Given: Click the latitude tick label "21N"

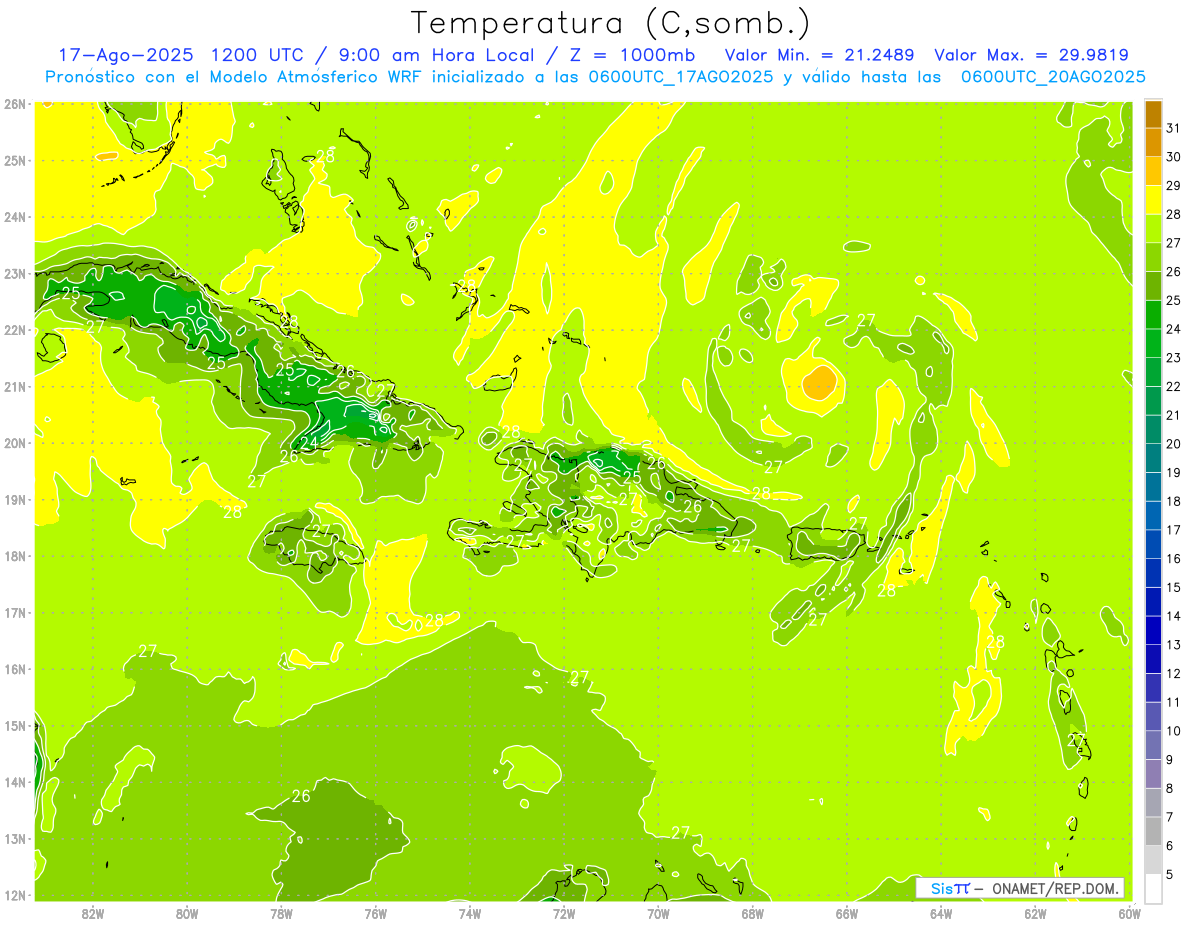Looking at the screenshot, I should coord(14,387).
